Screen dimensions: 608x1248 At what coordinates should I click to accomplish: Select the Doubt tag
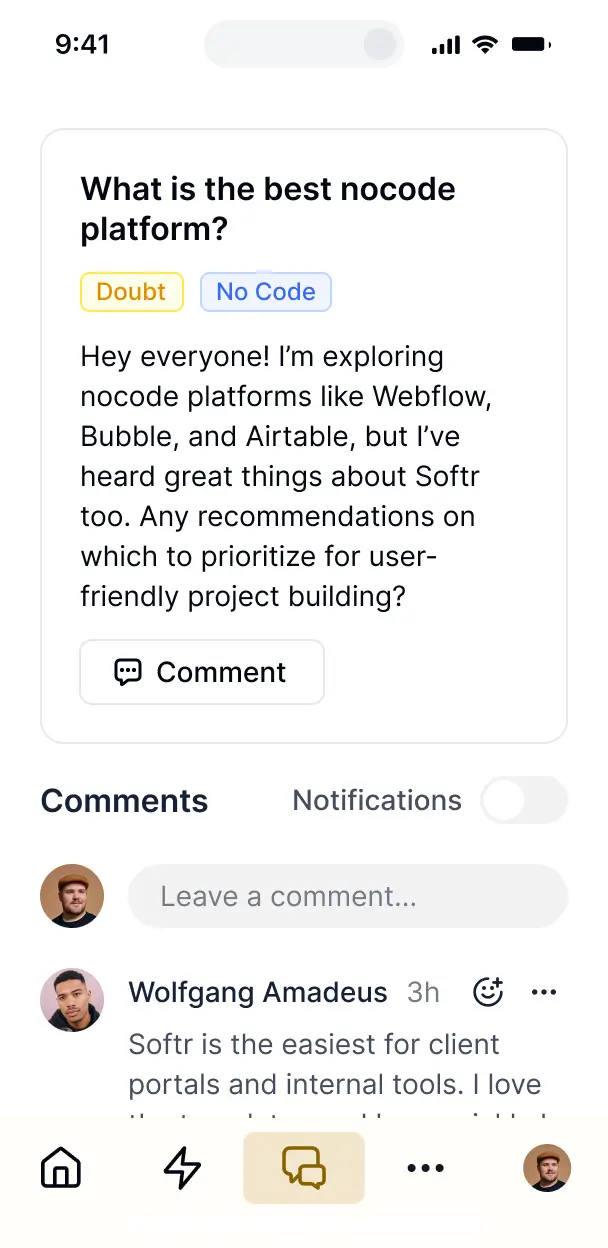(131, 291)
